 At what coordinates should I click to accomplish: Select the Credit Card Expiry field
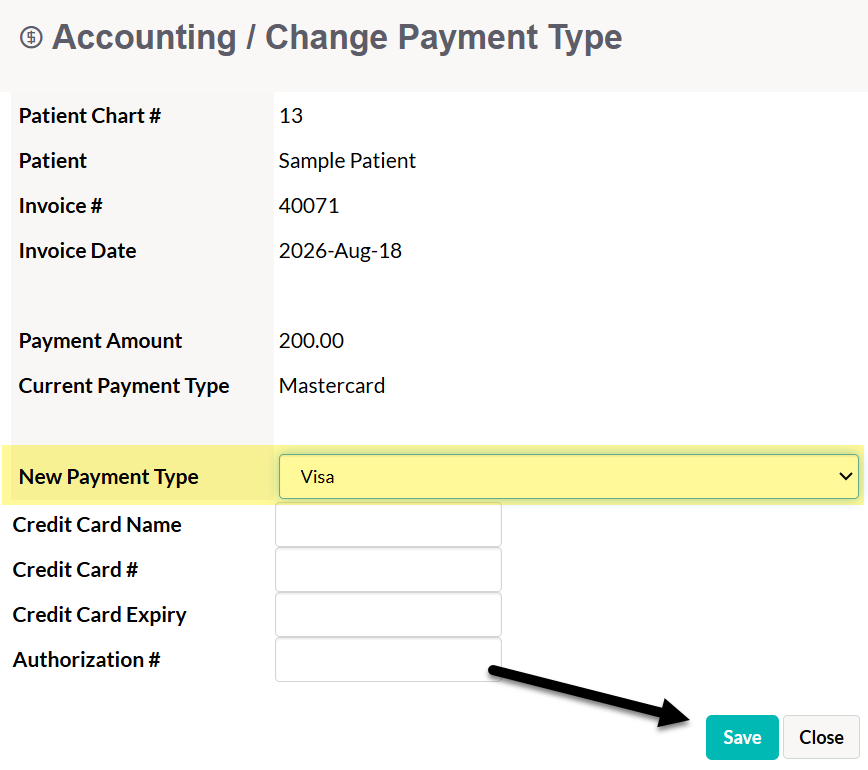coord(388,614)
